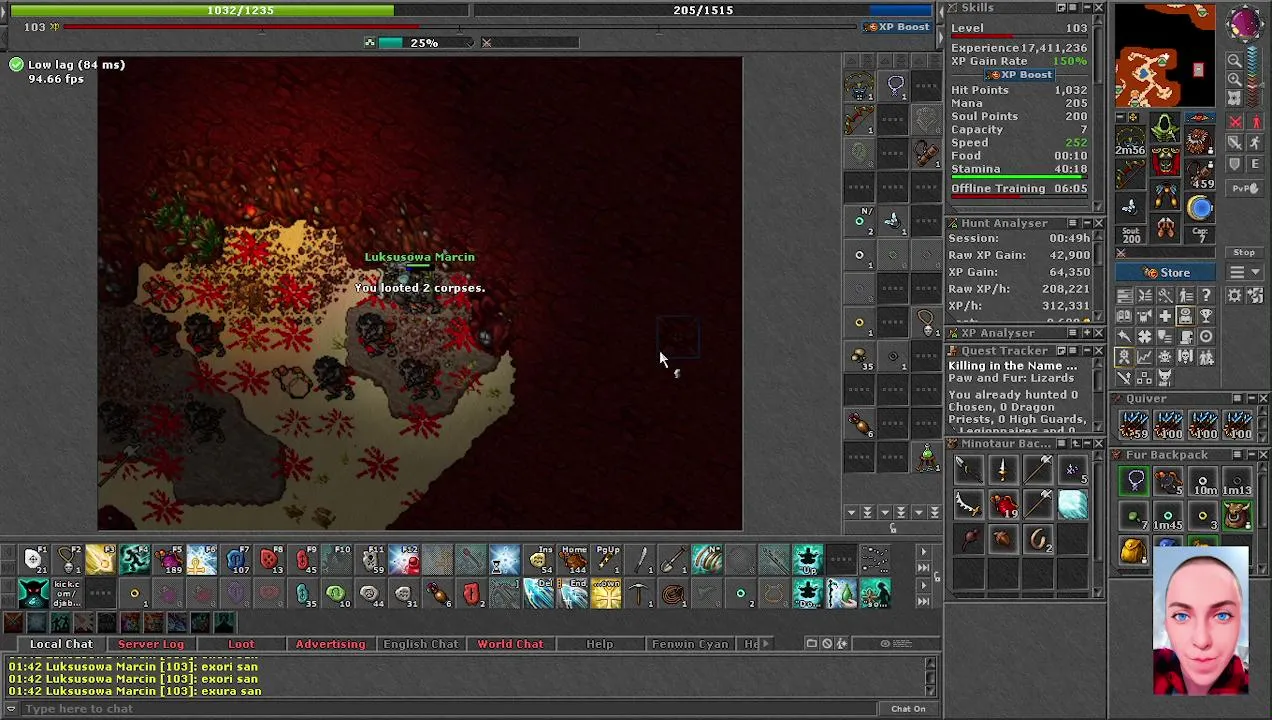Click the ignore icon in chat bar
Viewport: 1272px width, 720px height.
[827, 644]
